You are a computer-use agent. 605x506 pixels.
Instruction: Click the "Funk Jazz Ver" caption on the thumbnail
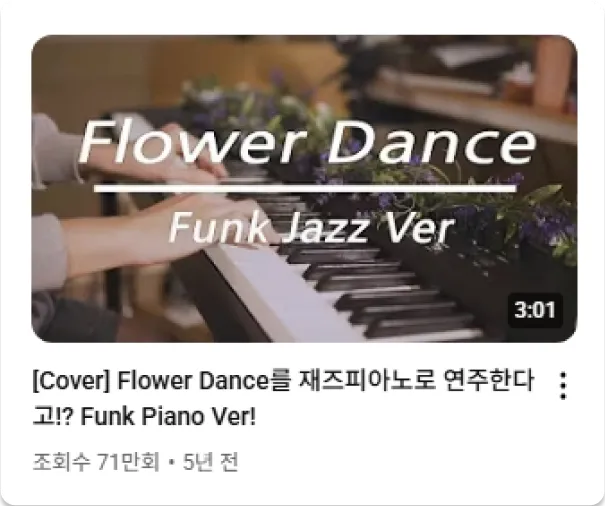(311, 229)
